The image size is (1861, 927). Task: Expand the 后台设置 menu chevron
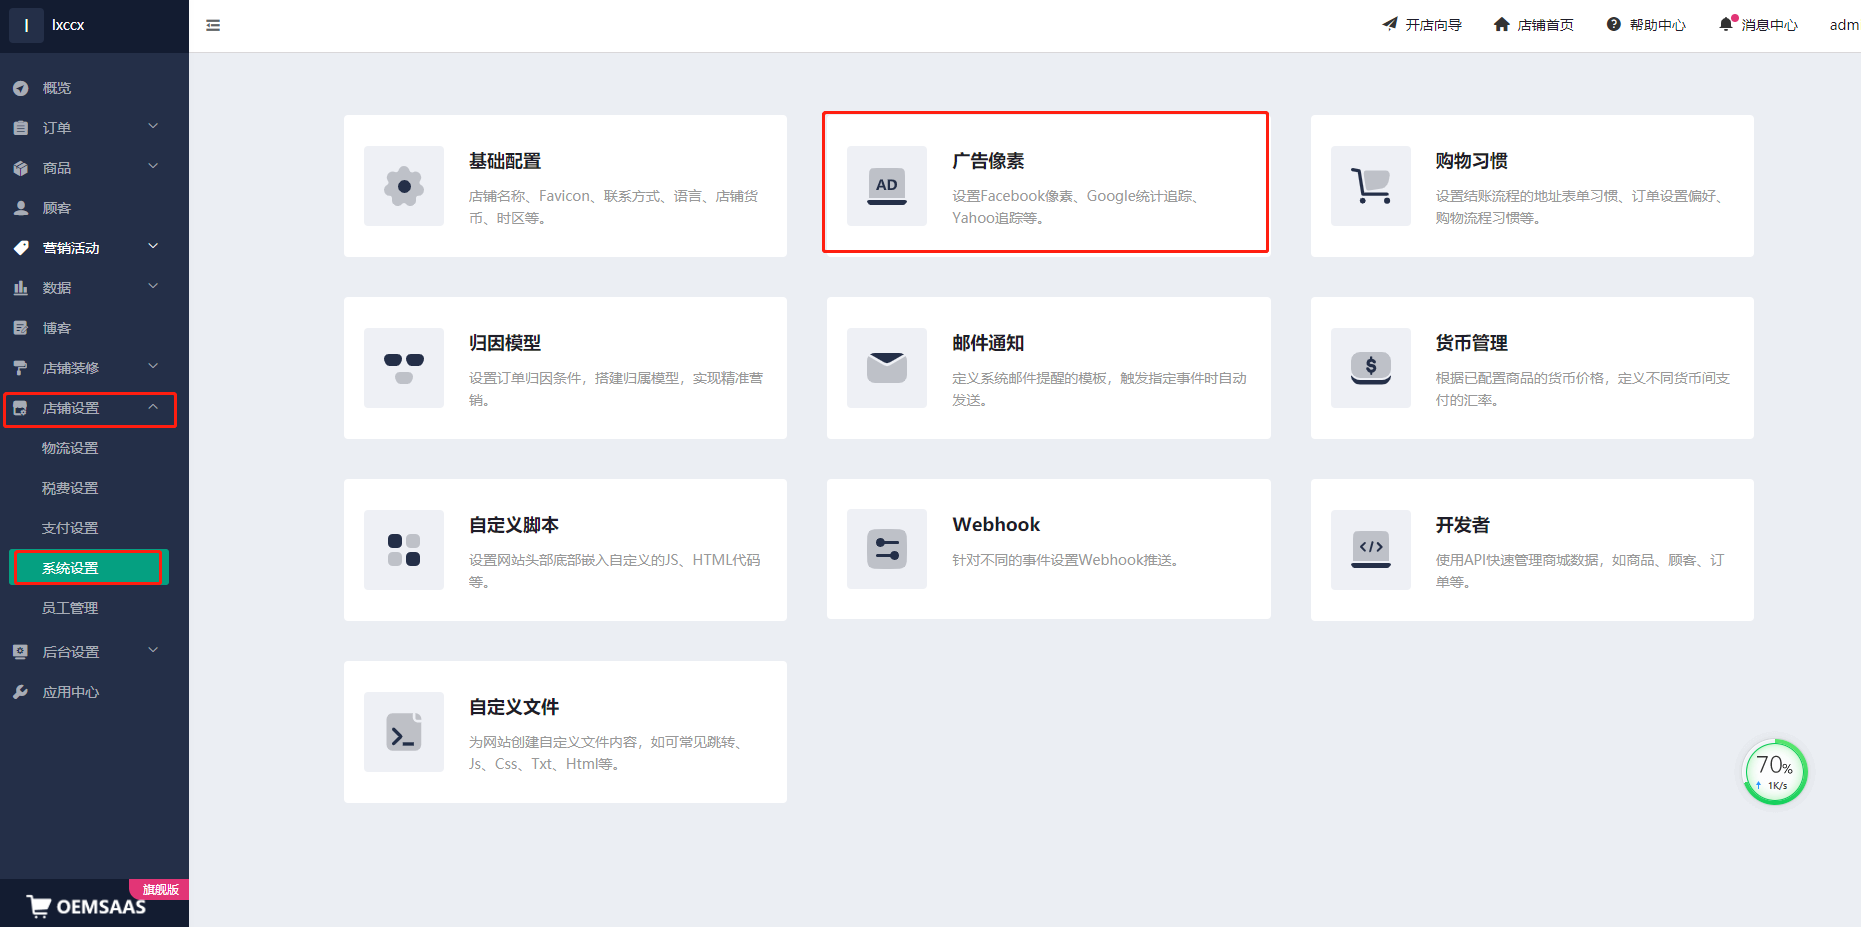153,650
